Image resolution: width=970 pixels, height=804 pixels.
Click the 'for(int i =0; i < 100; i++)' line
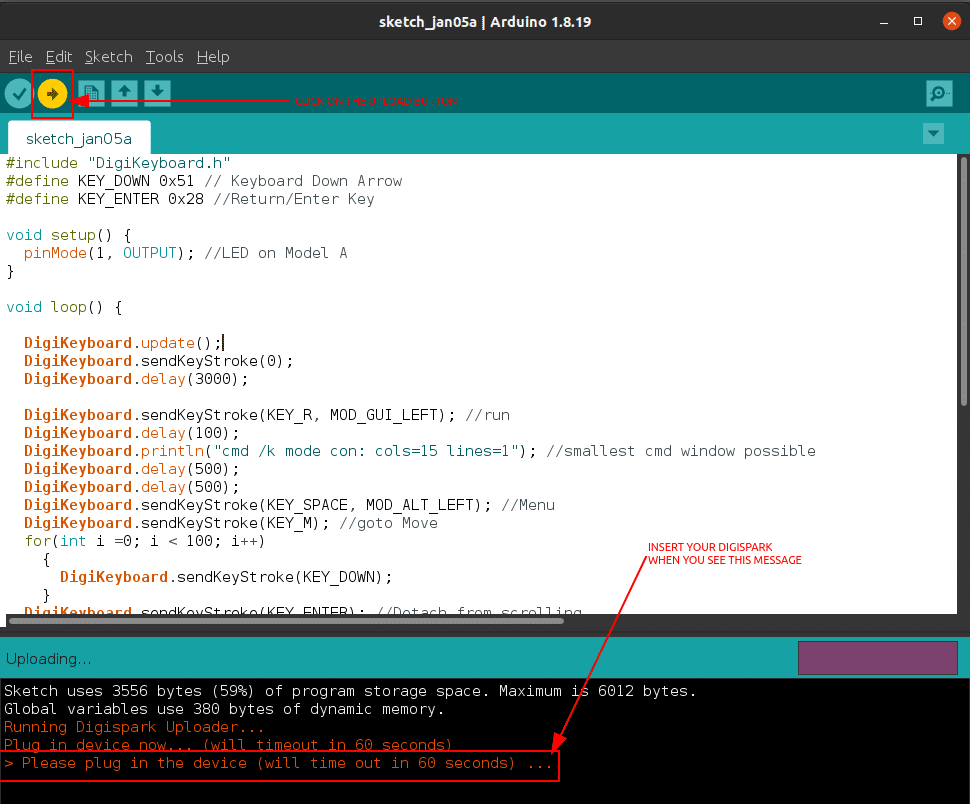tap(145, 541)
